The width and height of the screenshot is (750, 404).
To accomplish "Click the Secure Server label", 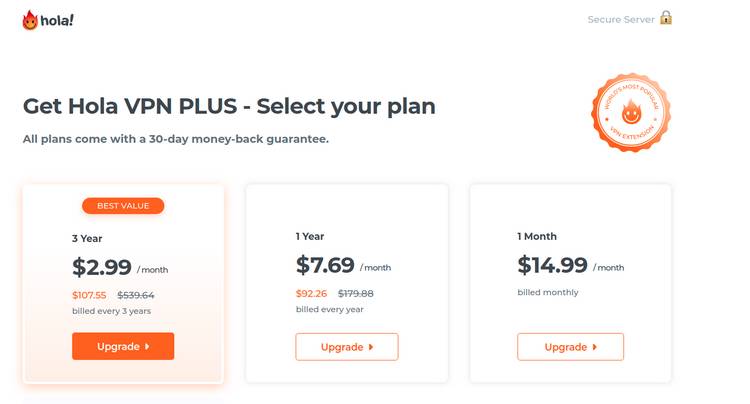I will pyautogui.click(x=621, y=20).
